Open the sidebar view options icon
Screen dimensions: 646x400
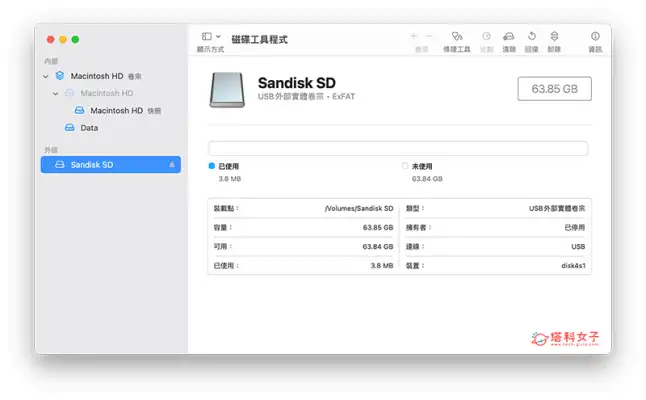(x=207, y=37)
